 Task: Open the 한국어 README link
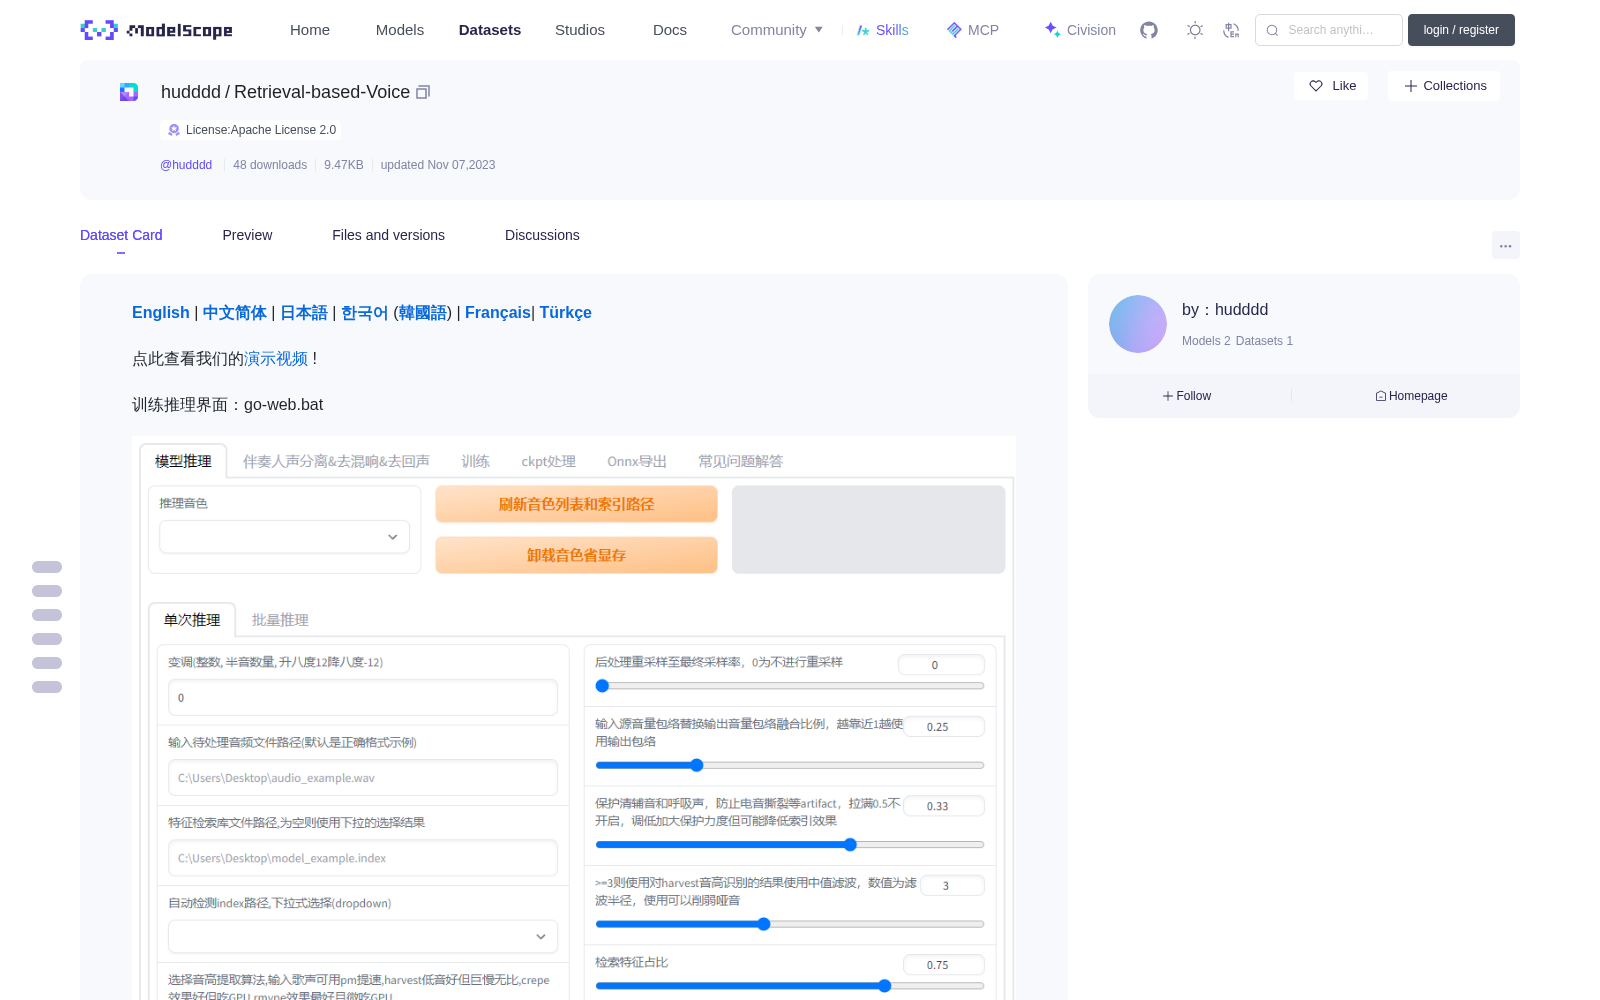coord(365,313)
